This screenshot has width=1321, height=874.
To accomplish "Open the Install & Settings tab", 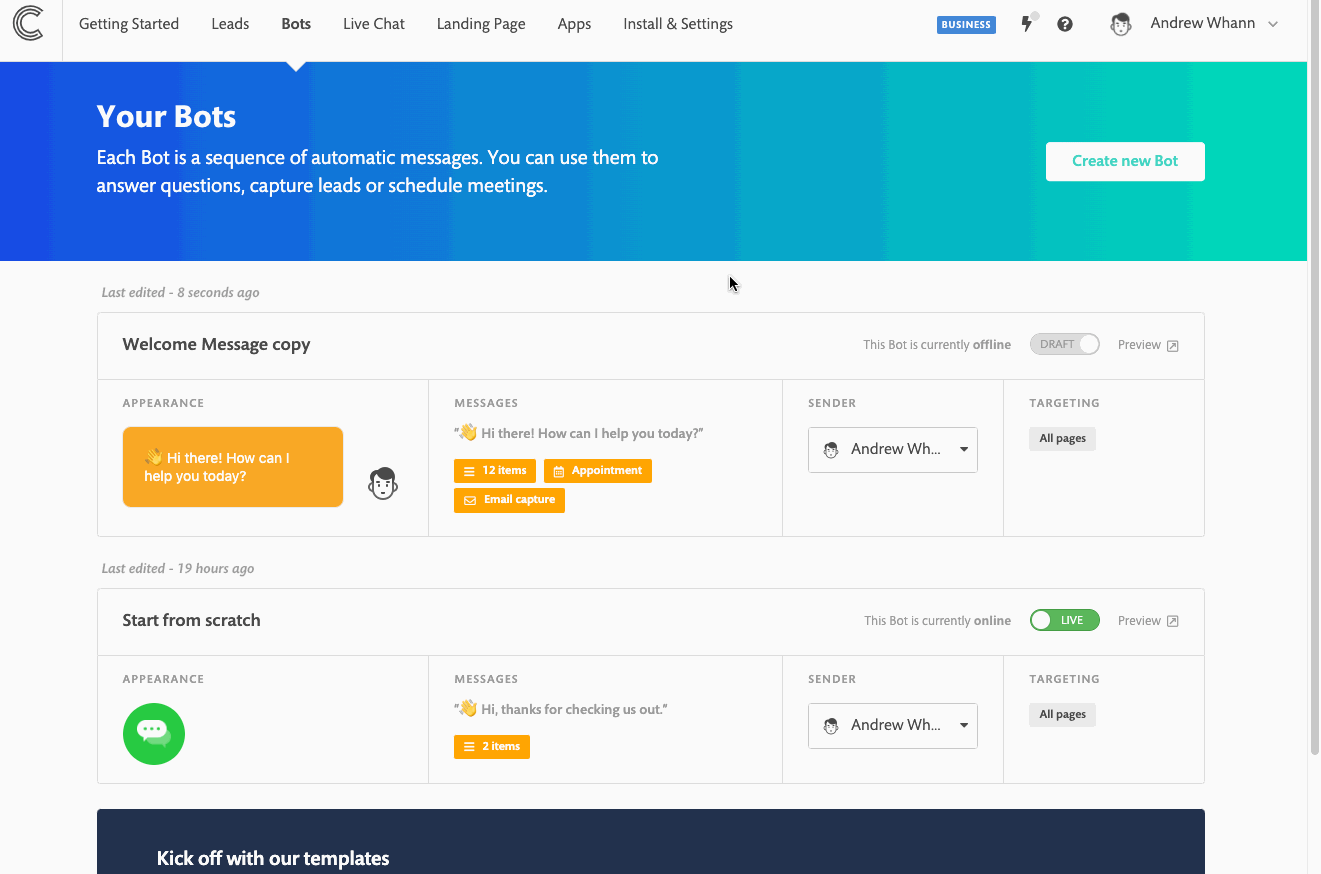I will 677,23.
